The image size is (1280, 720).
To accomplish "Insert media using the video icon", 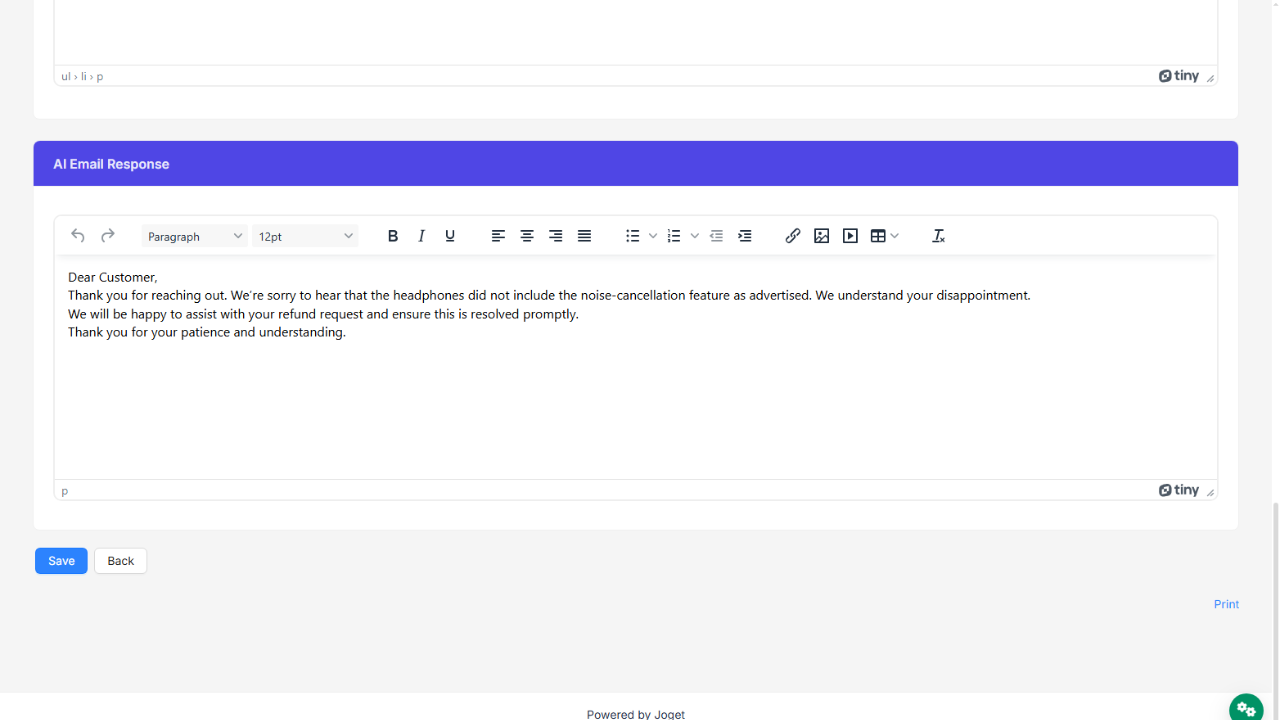I will [x=850, y=236].
